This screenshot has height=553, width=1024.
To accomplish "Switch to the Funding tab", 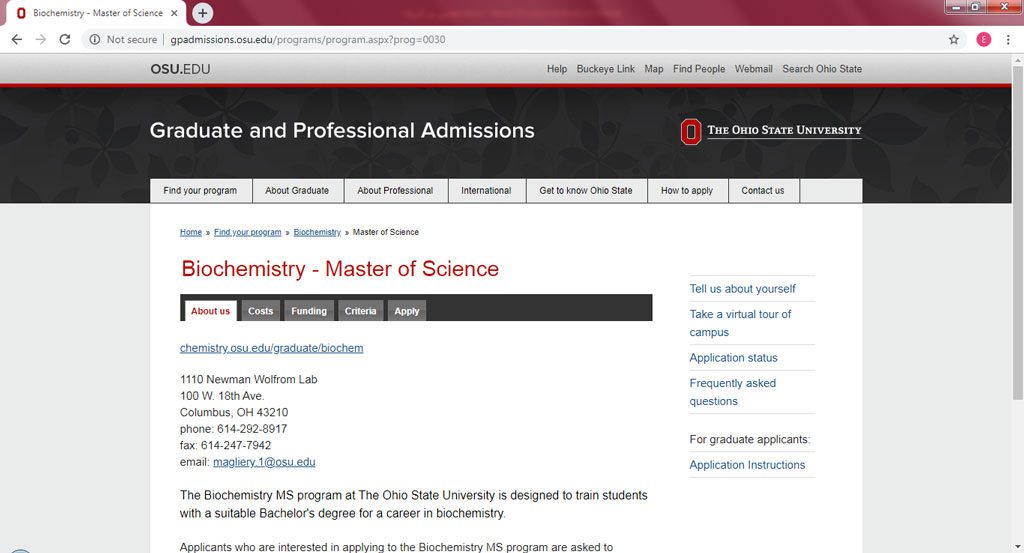I will coord(309,311).
